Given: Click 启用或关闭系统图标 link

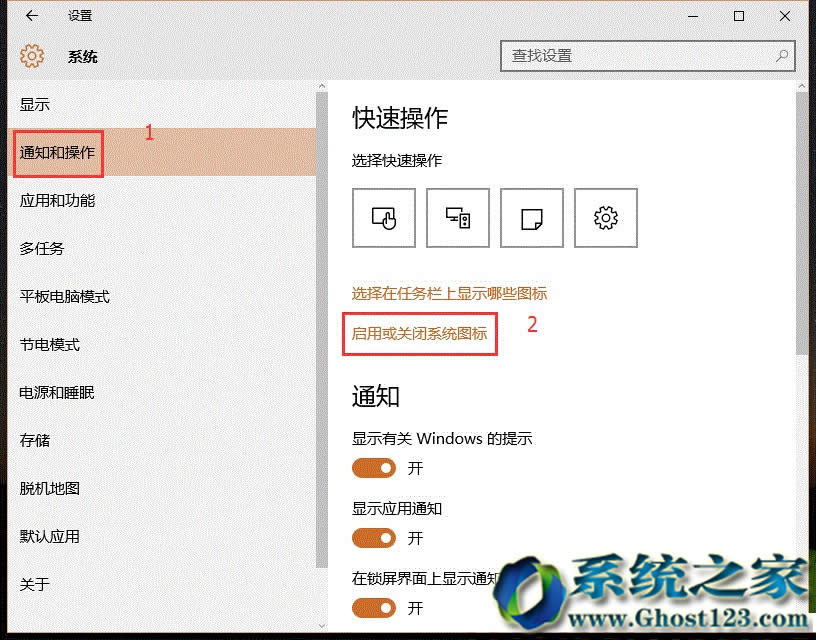Looking at the screenshot, I should (x=419, y=333).
